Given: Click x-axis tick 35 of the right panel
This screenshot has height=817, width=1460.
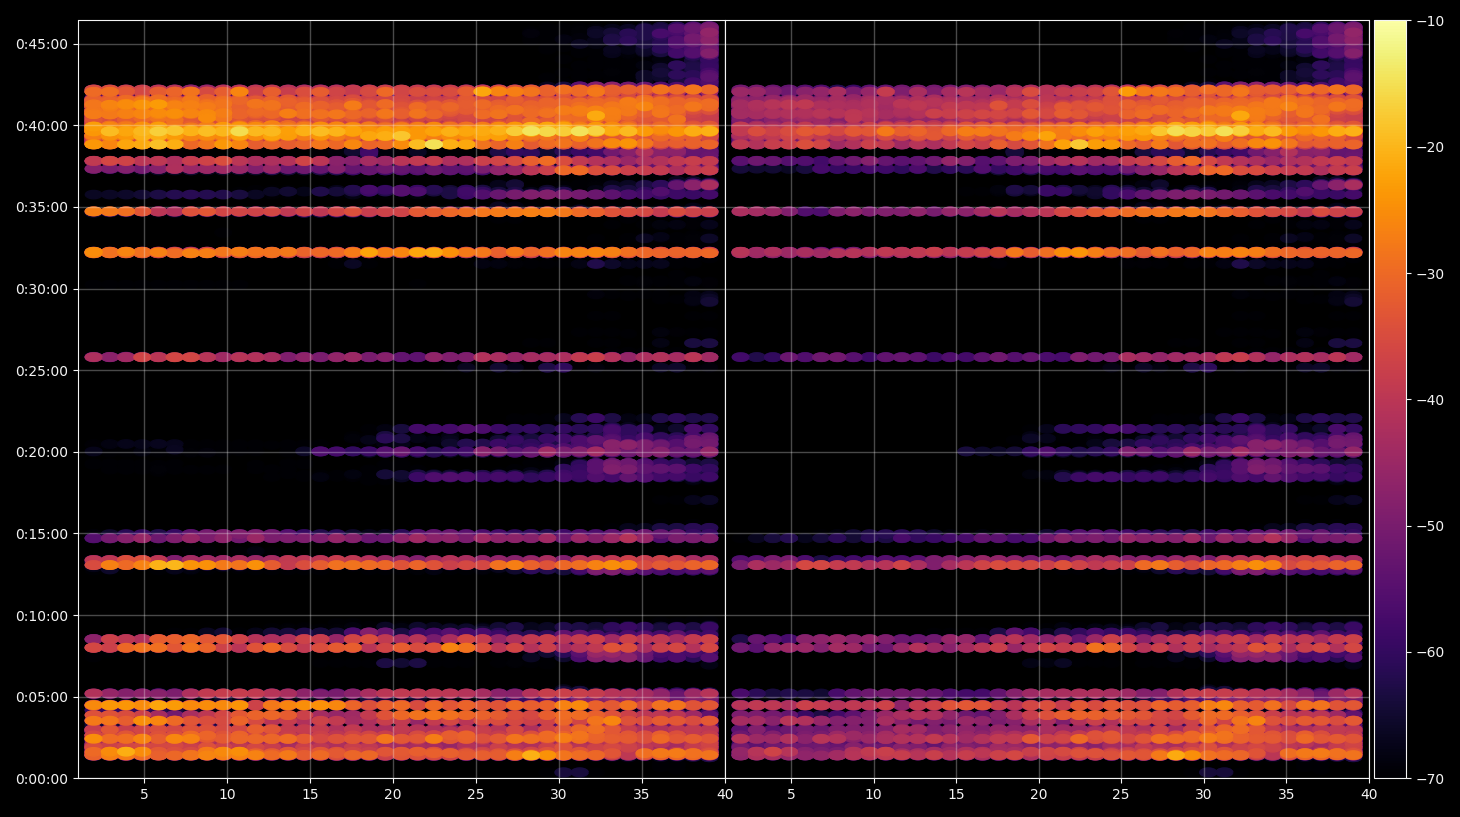Looking at the screenshot, I should (1286, 795).
